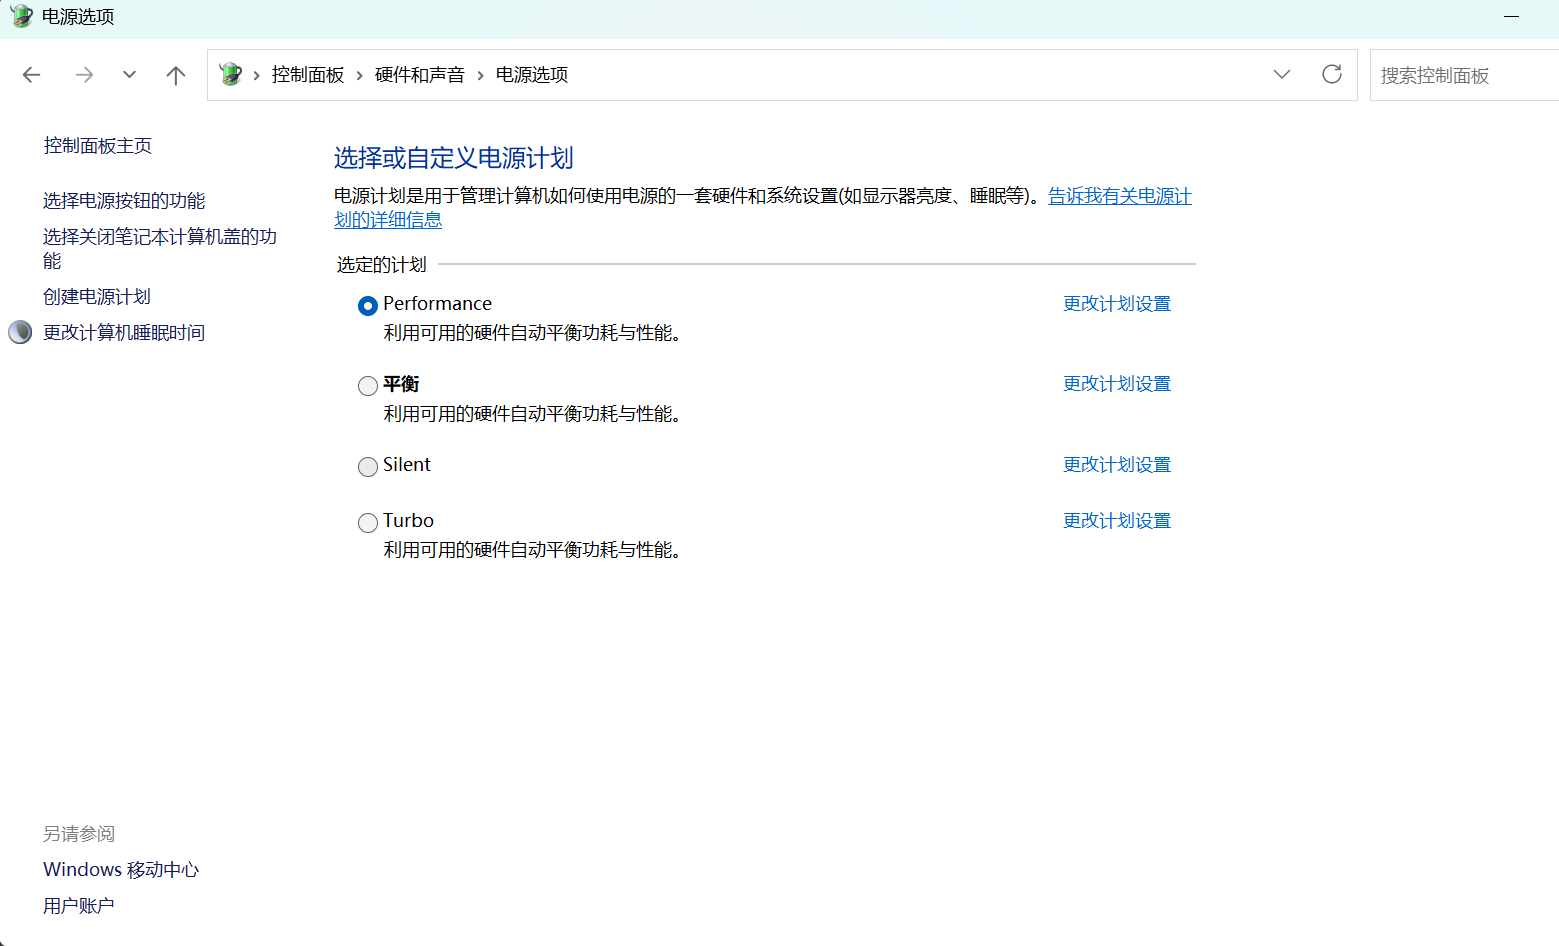Screen dimensions: 1559x946
Task: Go back using the back arrow
Action: point(32,75)
